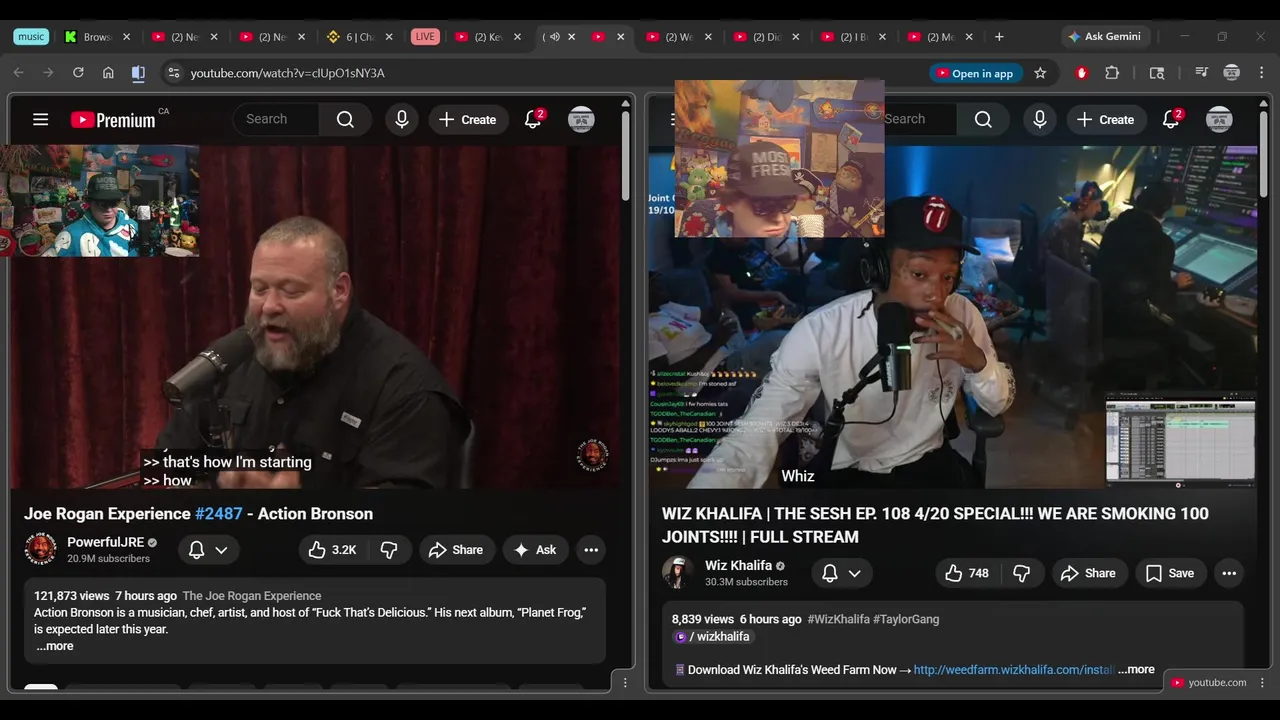Click the Joe Rogan pane scrollbar

coord(626,155)
